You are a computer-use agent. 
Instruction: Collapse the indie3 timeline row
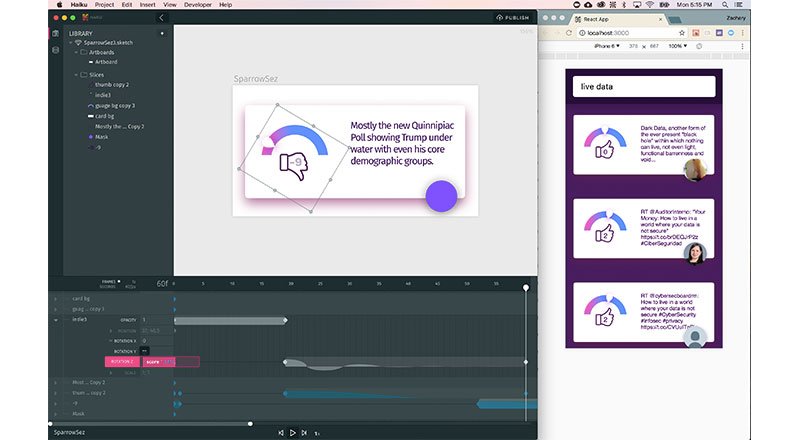click(x=56, y=319)
